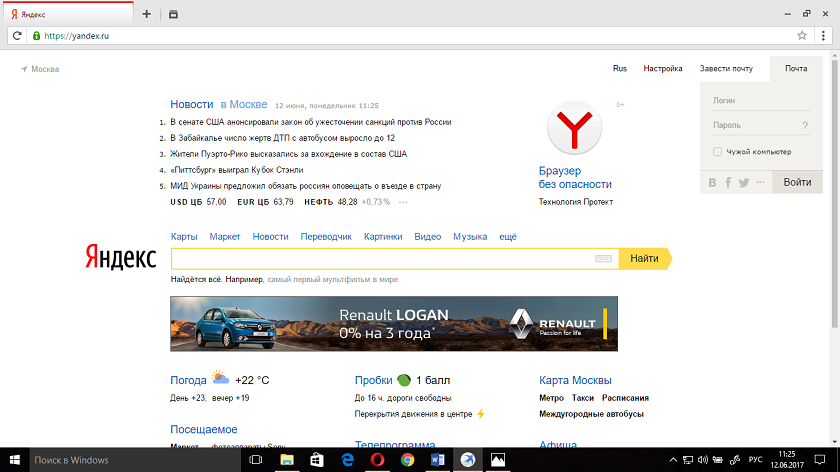Open Task View on the taskbar
This screenshot has width=840, height=472.
point(256,460)
